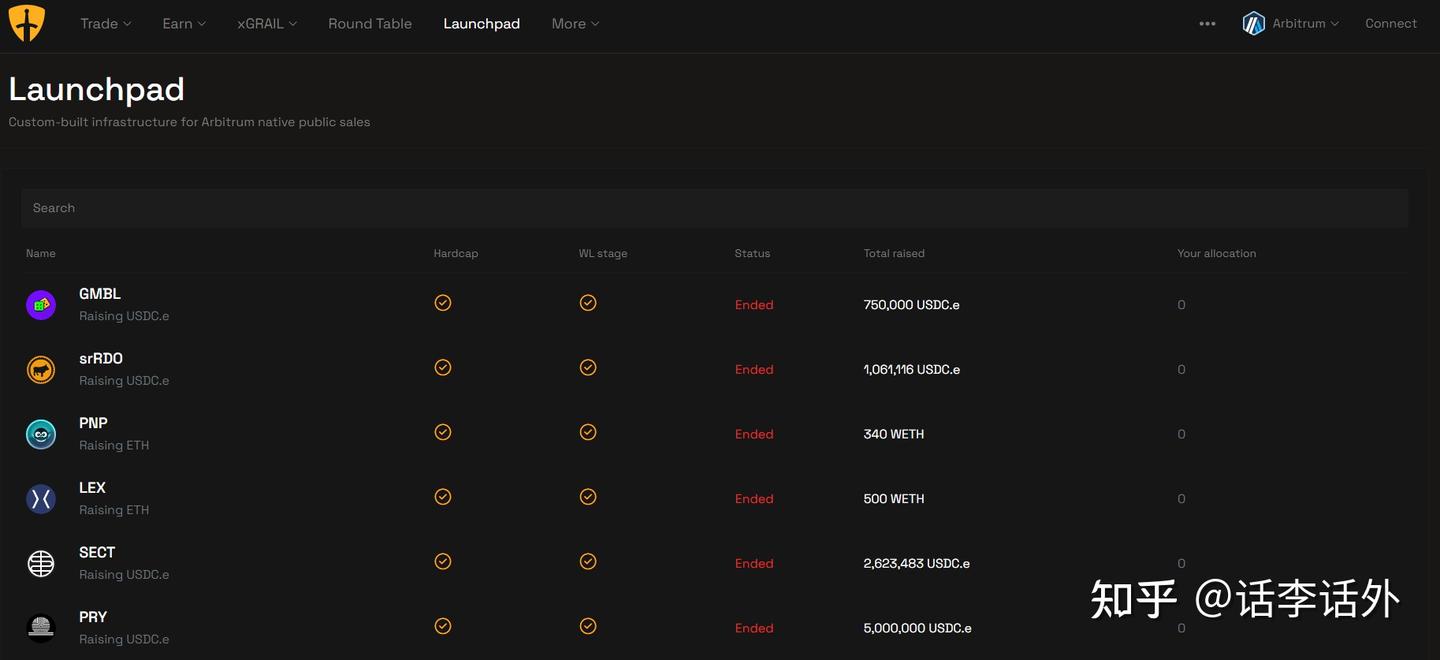Open the three-dots overflow menu icon

pyautogui.click(x=1207, y=24)
